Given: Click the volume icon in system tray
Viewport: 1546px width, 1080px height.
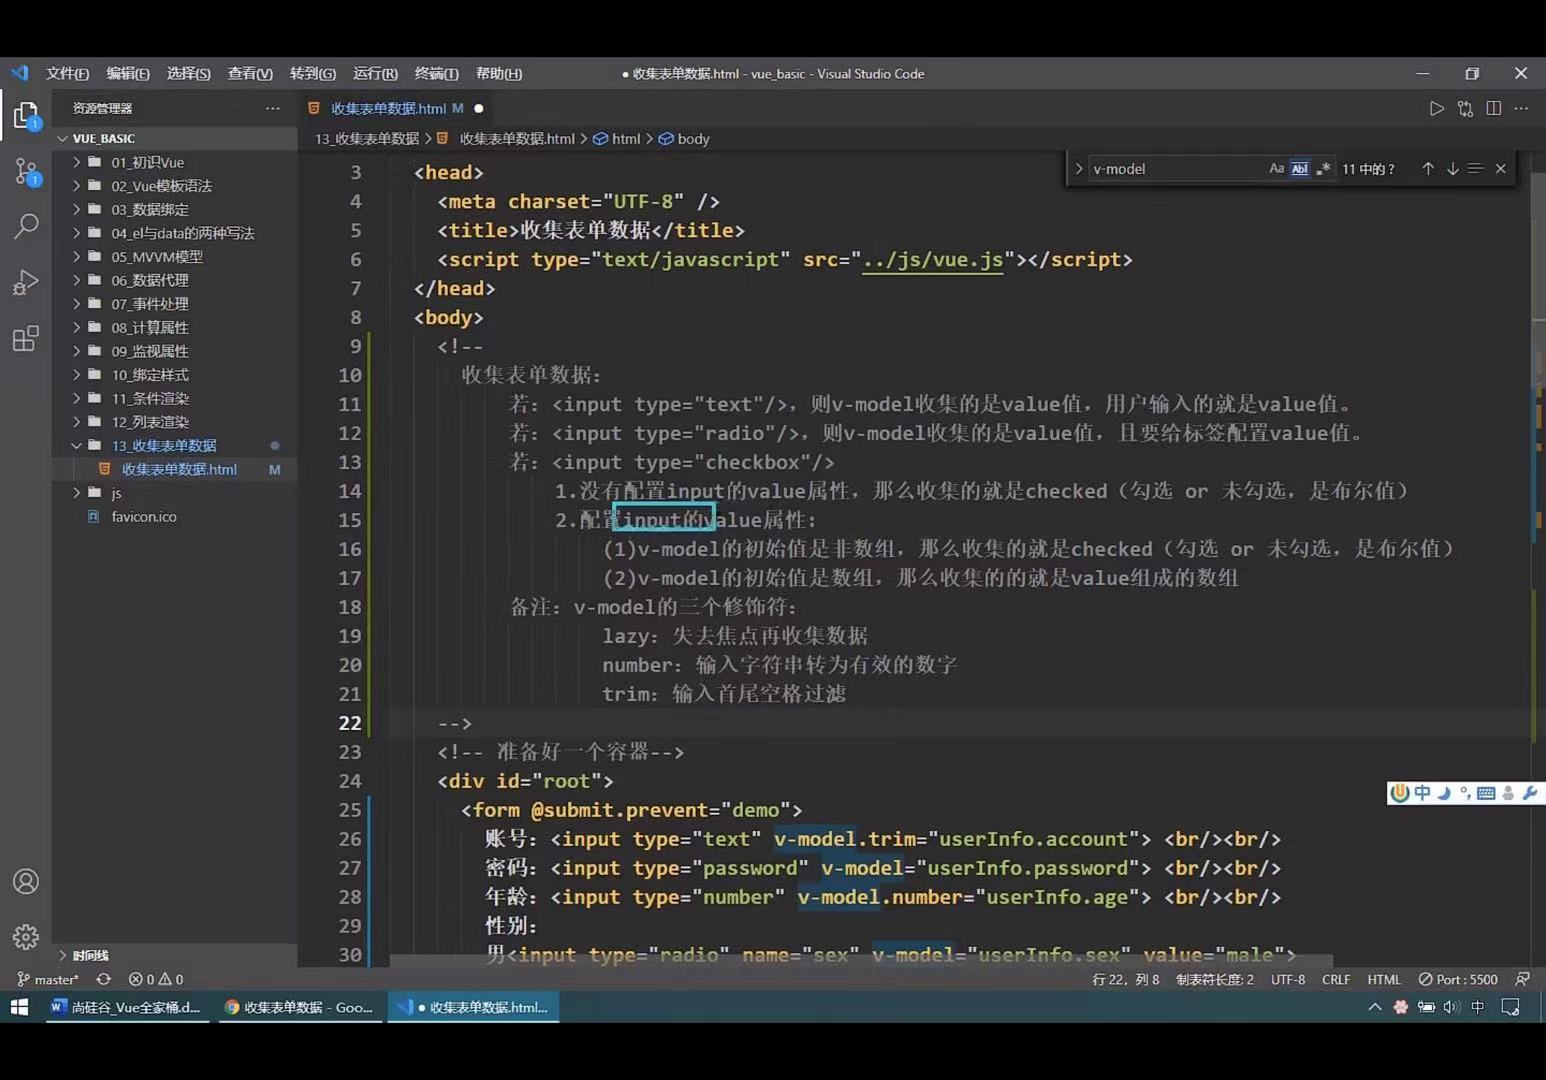Looking at the screenshot, I should (1451, 1007).
